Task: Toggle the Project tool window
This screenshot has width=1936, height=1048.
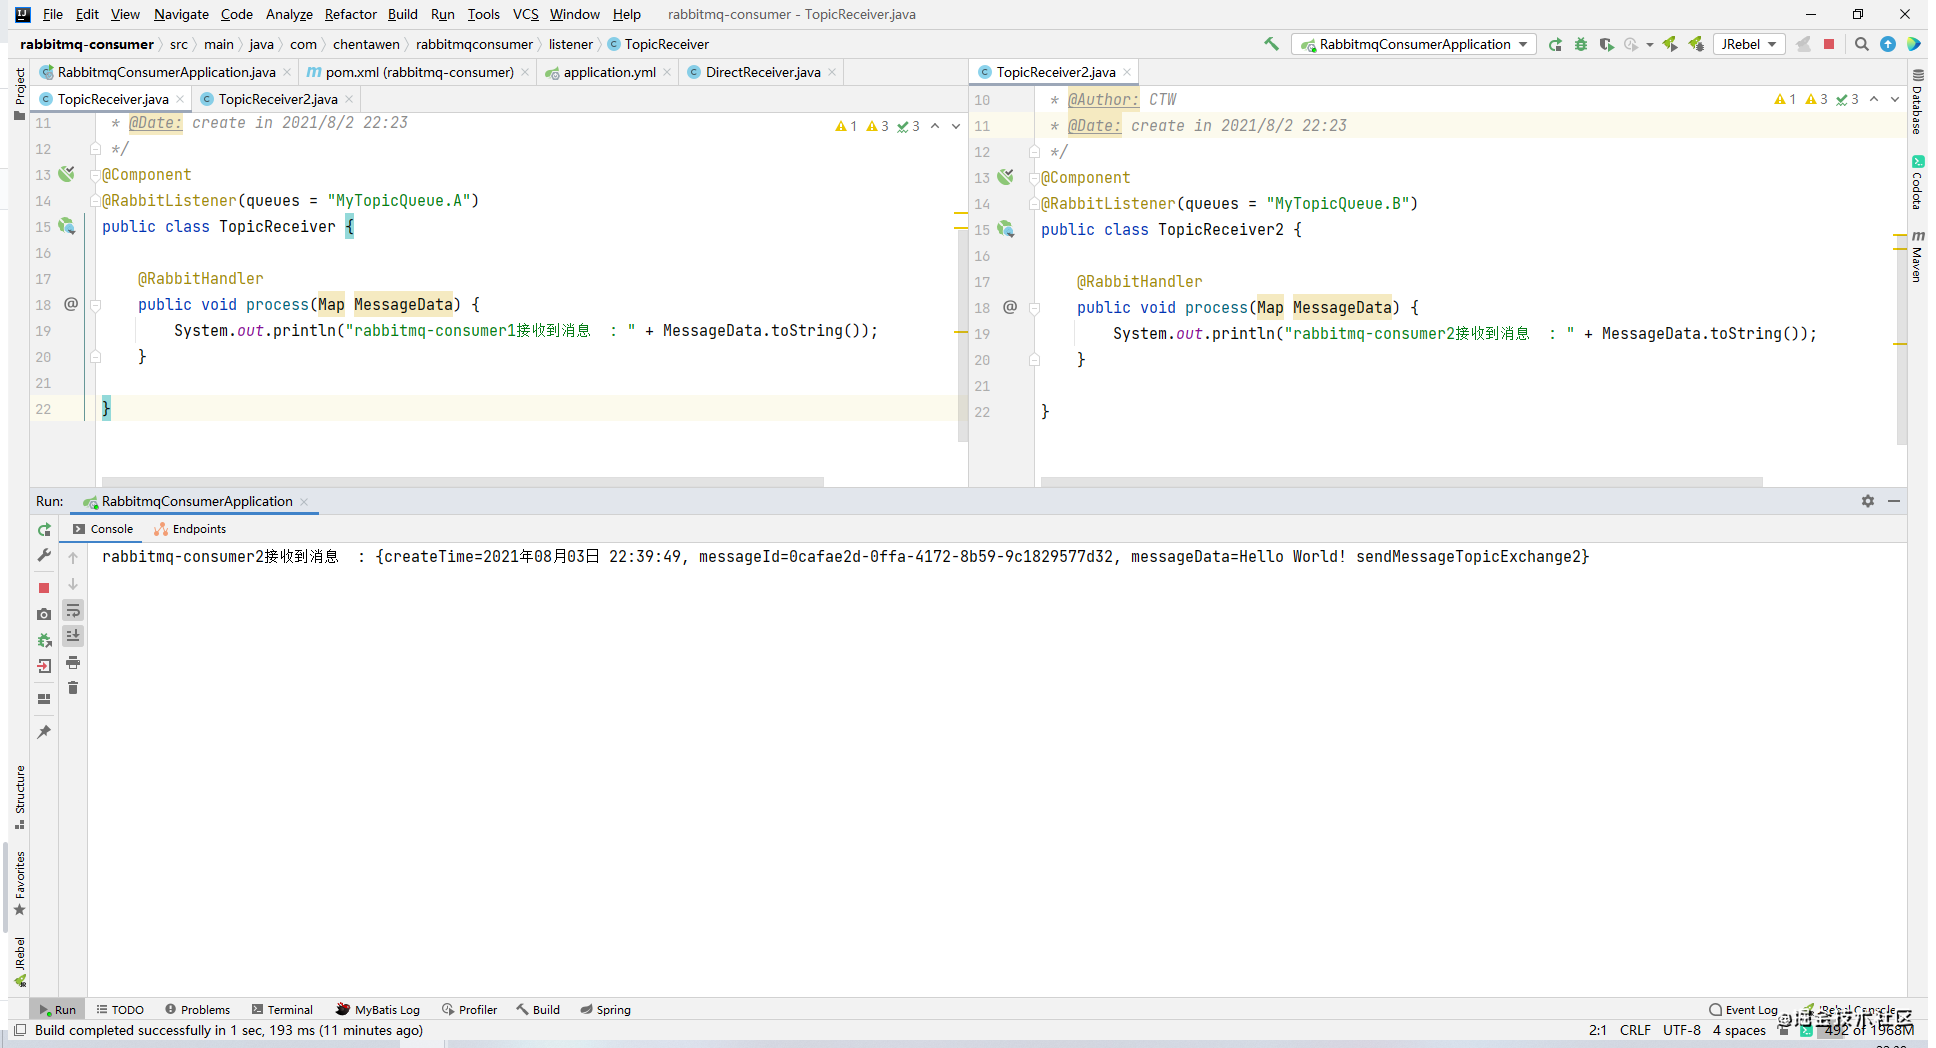Action: click(x=20, y=94)
